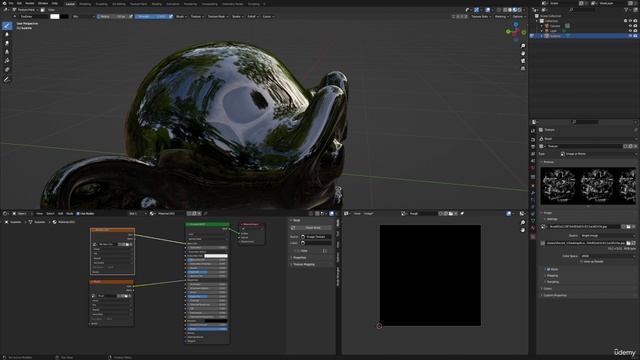
Task: Switch to the Texture Paint workspace tab
Action: coord(138,4)
